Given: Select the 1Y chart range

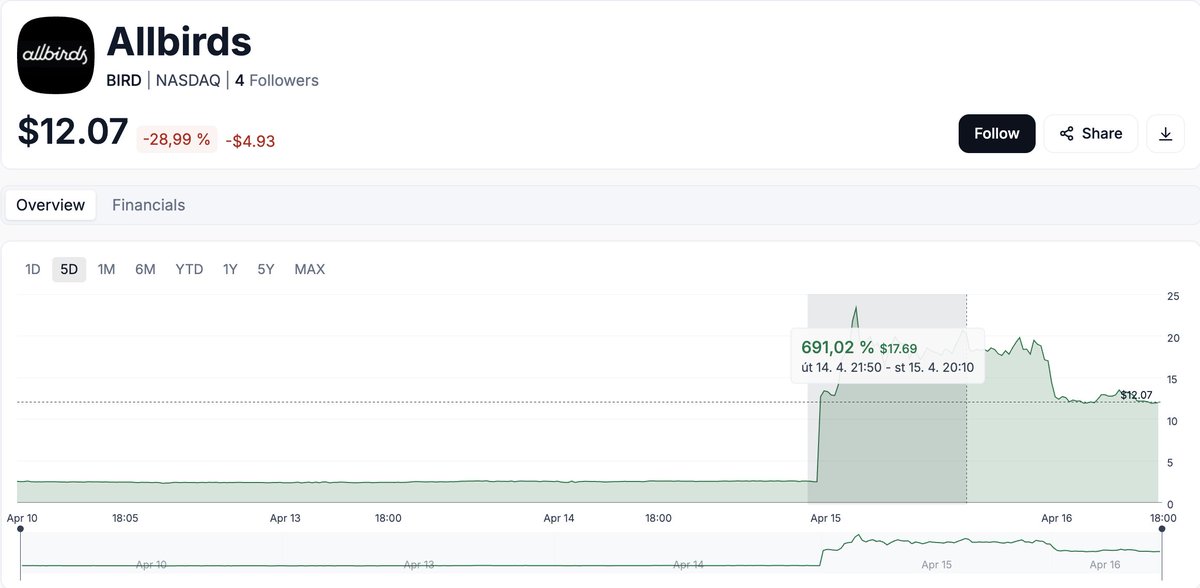Looking at the screenshot, I should [x=230, y=269].
